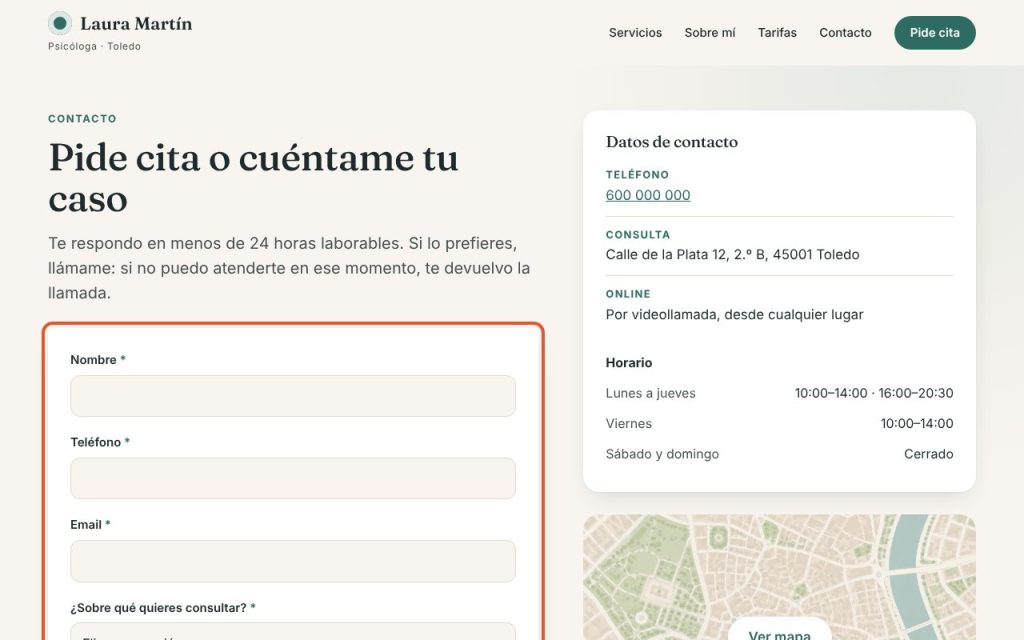
Task: Click the address Calle de la Plata 12
Action: click(x=732, y=255)
